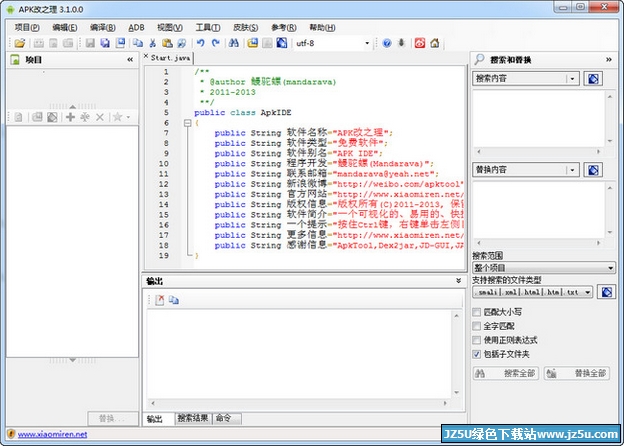Click the binoculars find icon in toolbar
The width and height of the screenshot is (624, 446).
pyautogui.click(x=234, y=43)
